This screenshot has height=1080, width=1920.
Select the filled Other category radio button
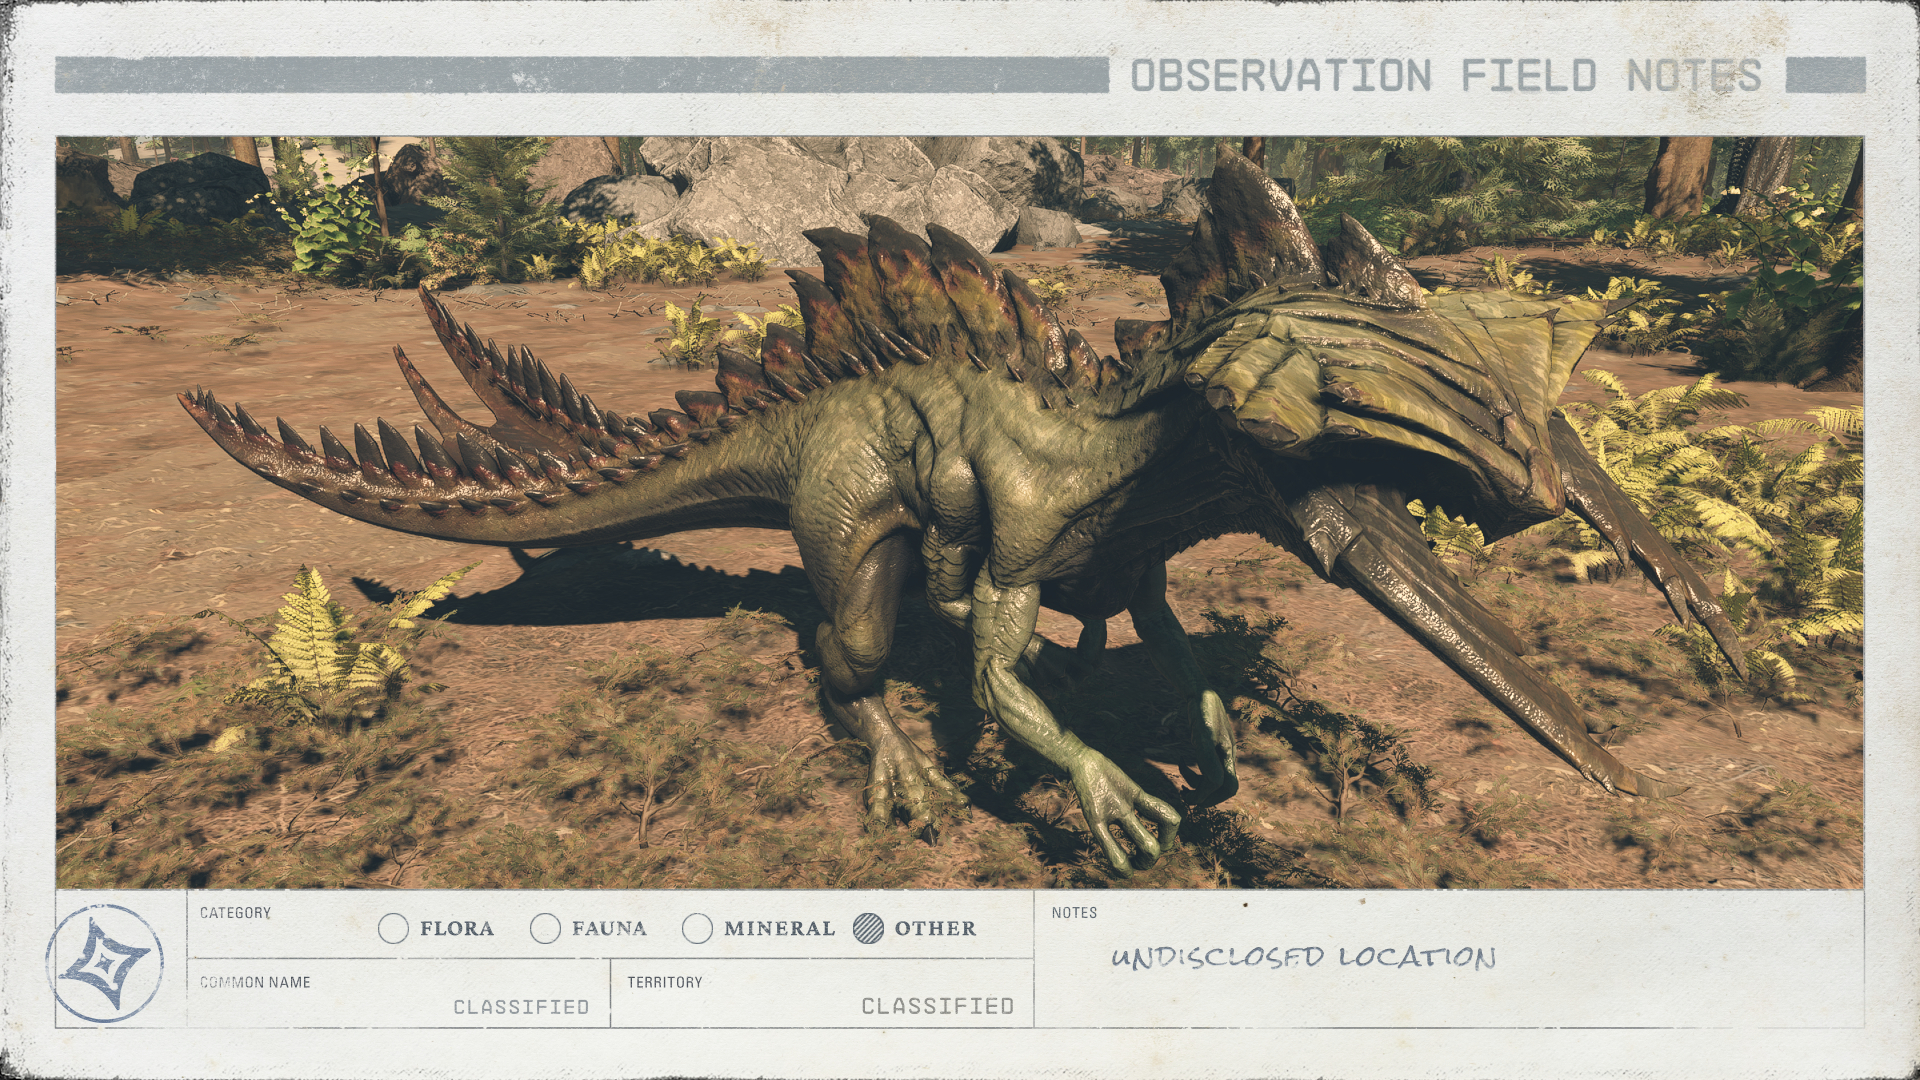[868, 929]
